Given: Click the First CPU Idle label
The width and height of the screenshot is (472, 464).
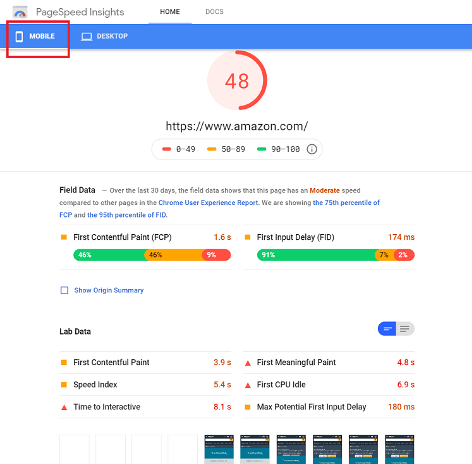Looking at the screenshot, I should (x=281, y=385).
